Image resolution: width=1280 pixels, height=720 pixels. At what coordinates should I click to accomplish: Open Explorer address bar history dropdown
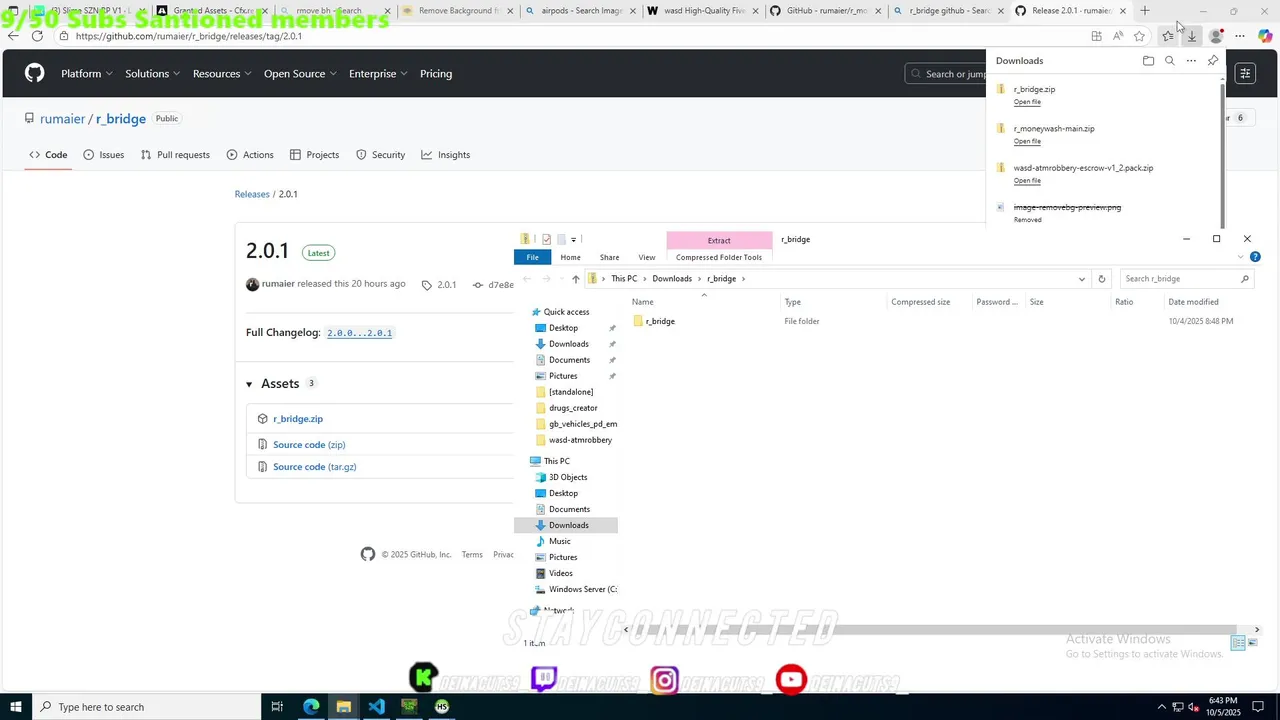[x=1081, y=279]
